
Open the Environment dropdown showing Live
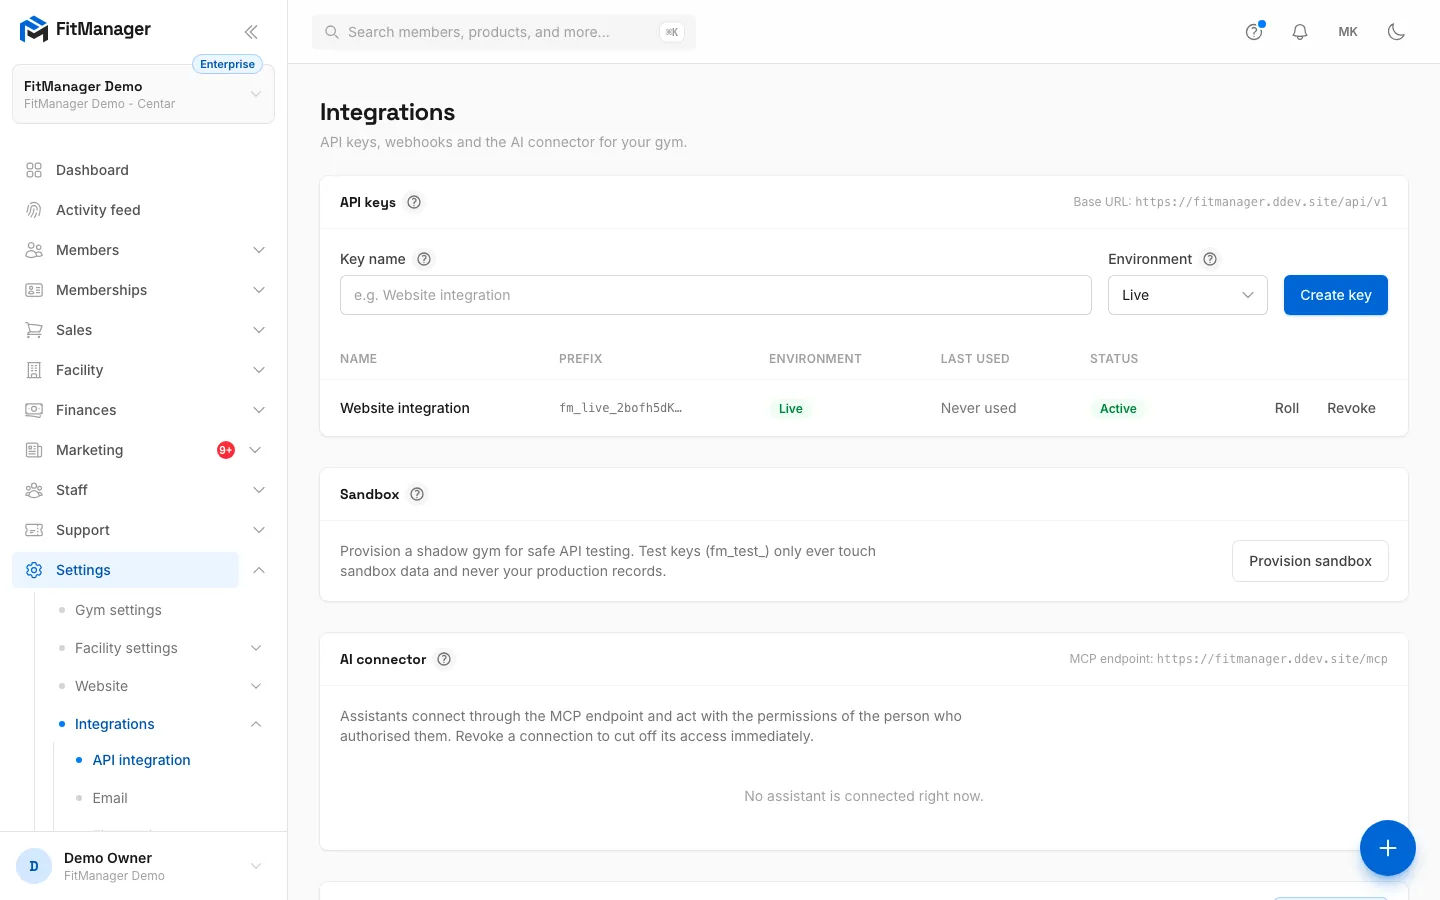[x=1188, y=295]
